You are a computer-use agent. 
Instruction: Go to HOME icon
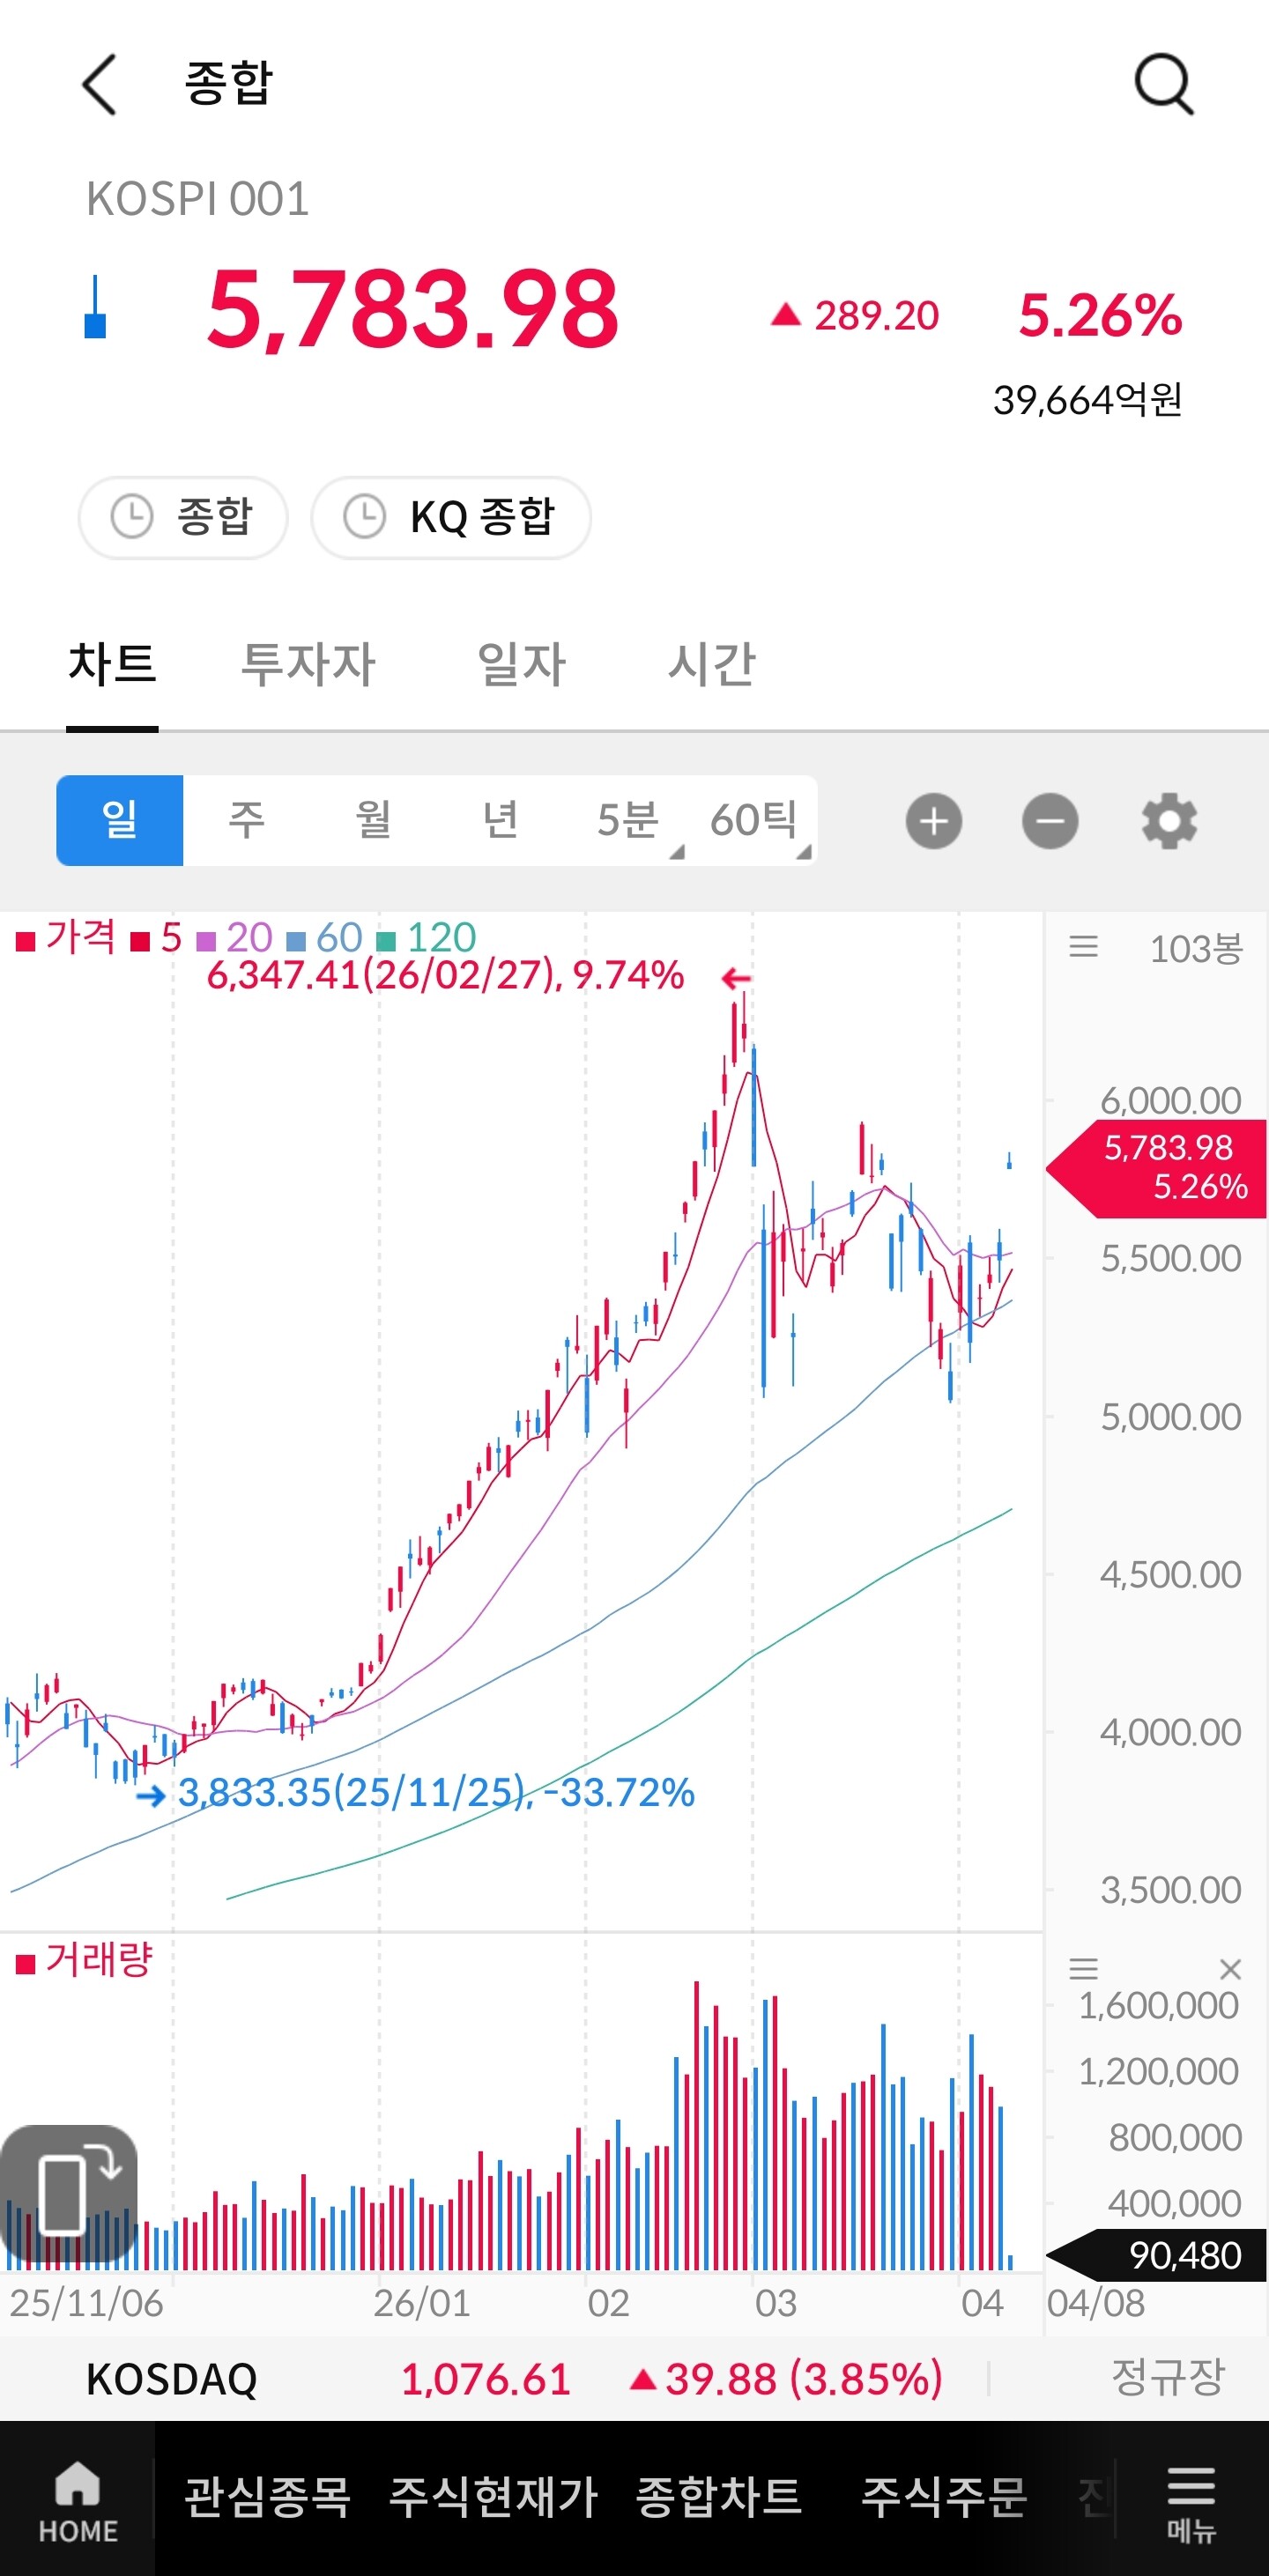point(78,2502)
